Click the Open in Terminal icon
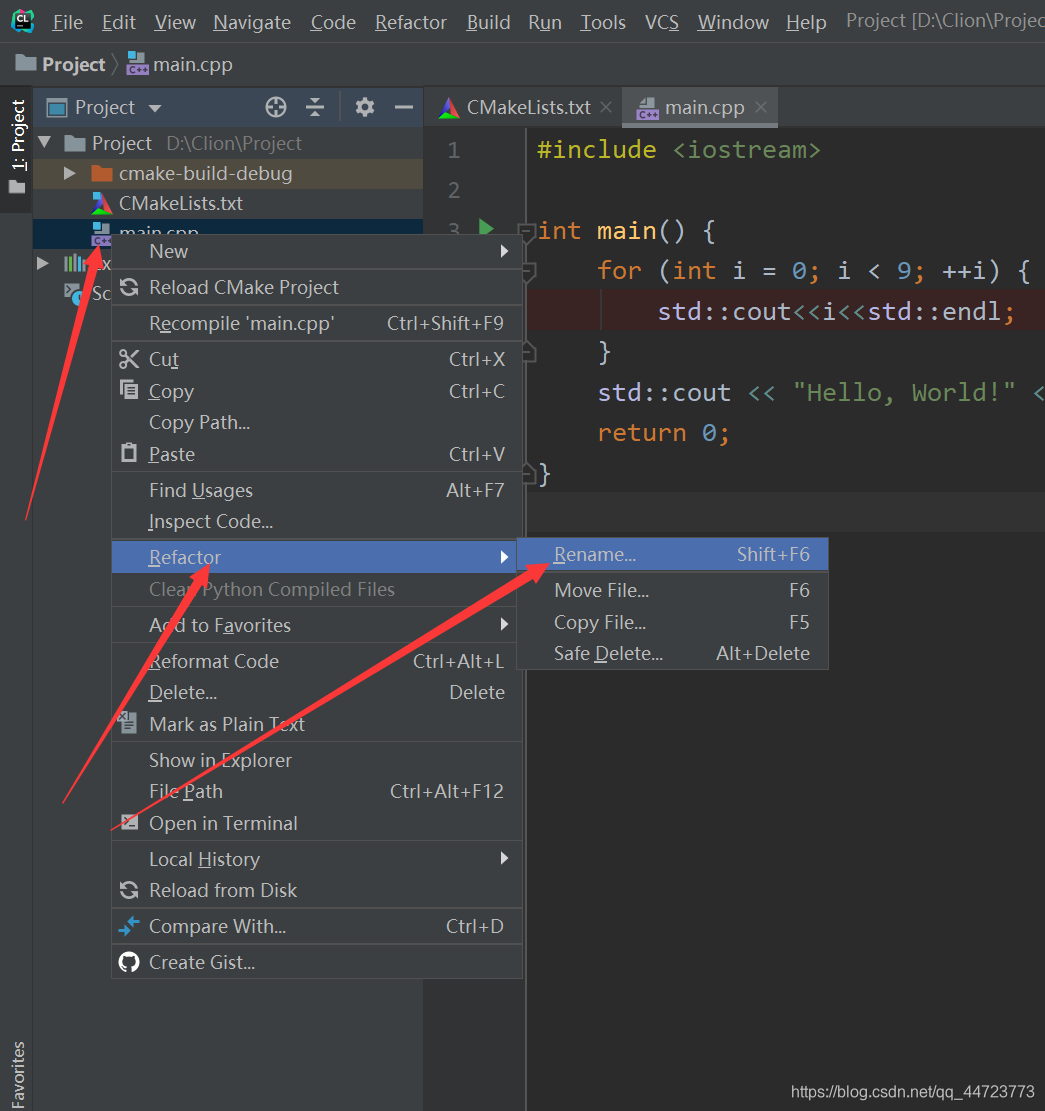Viewport: 1045px width, 1111px height. (128, 823)
